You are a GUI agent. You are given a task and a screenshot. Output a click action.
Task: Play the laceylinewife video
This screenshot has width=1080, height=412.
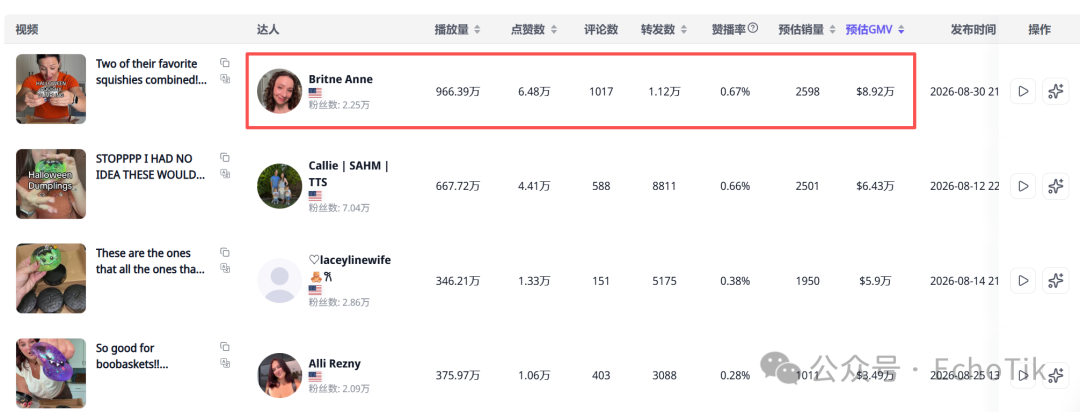pos(1023,280)
